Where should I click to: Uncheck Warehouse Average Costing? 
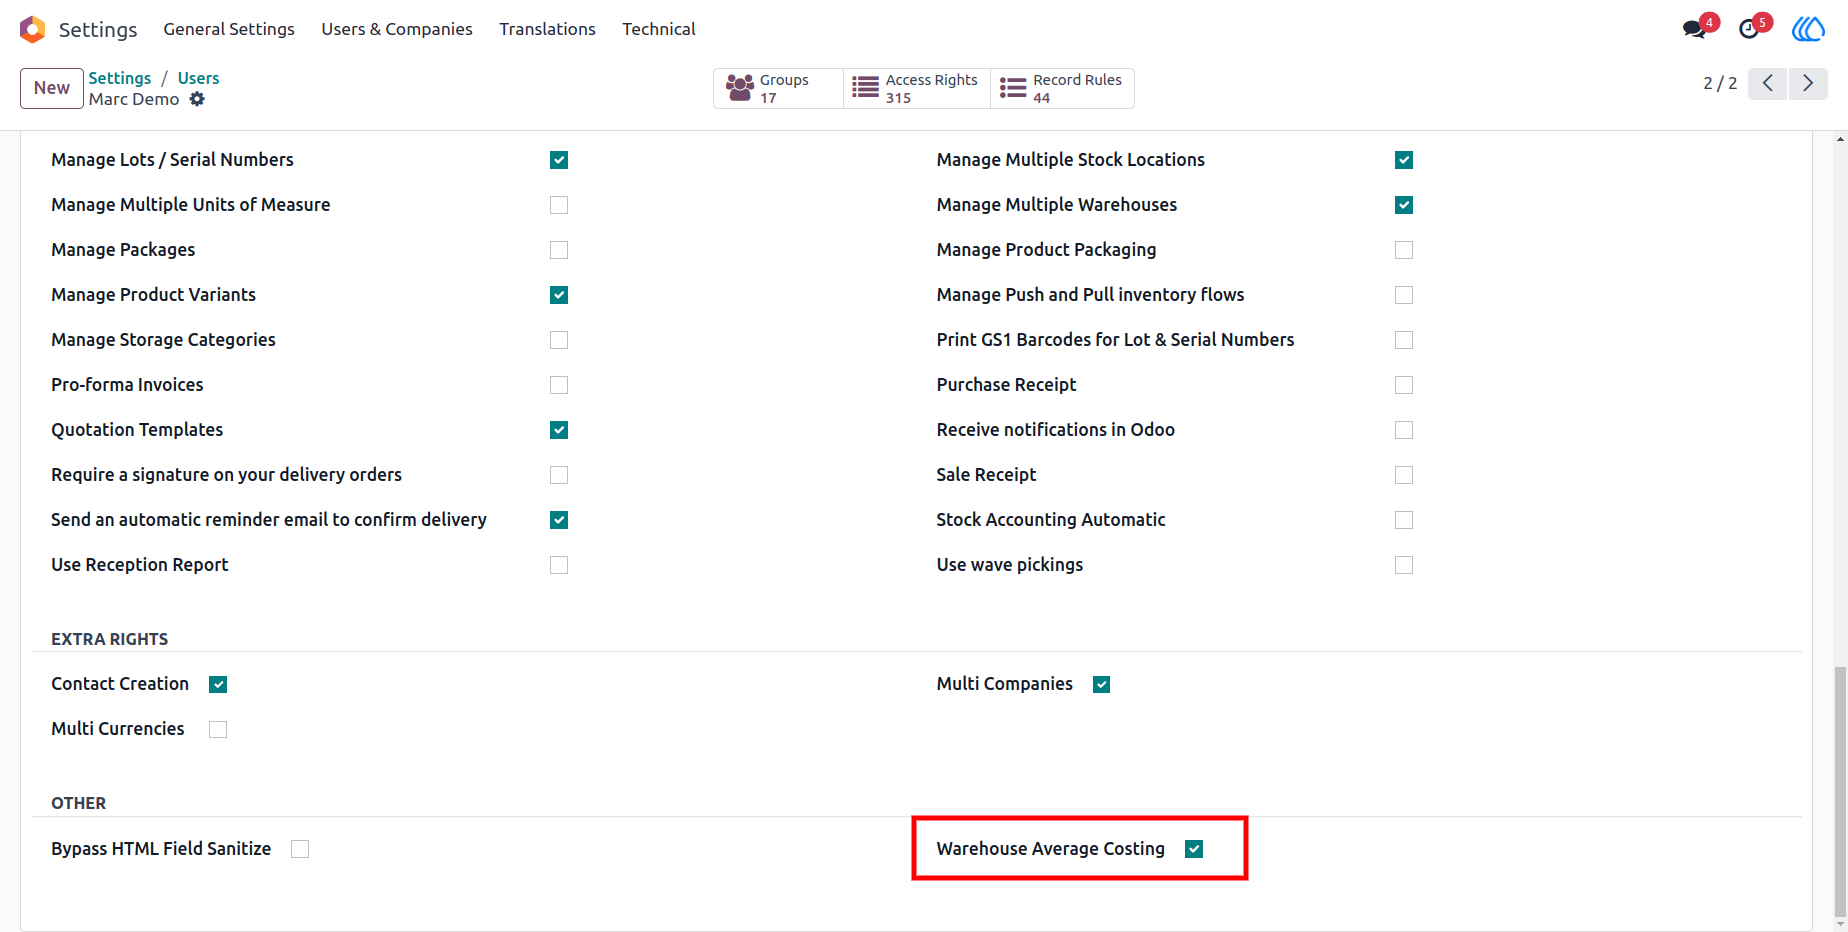point(1194,849)
